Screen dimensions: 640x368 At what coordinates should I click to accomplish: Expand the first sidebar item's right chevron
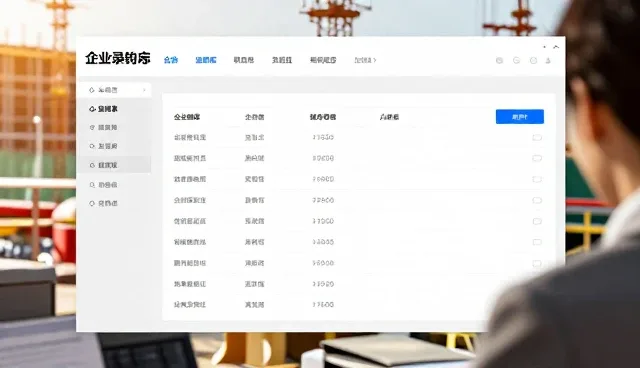pos(144,90)
